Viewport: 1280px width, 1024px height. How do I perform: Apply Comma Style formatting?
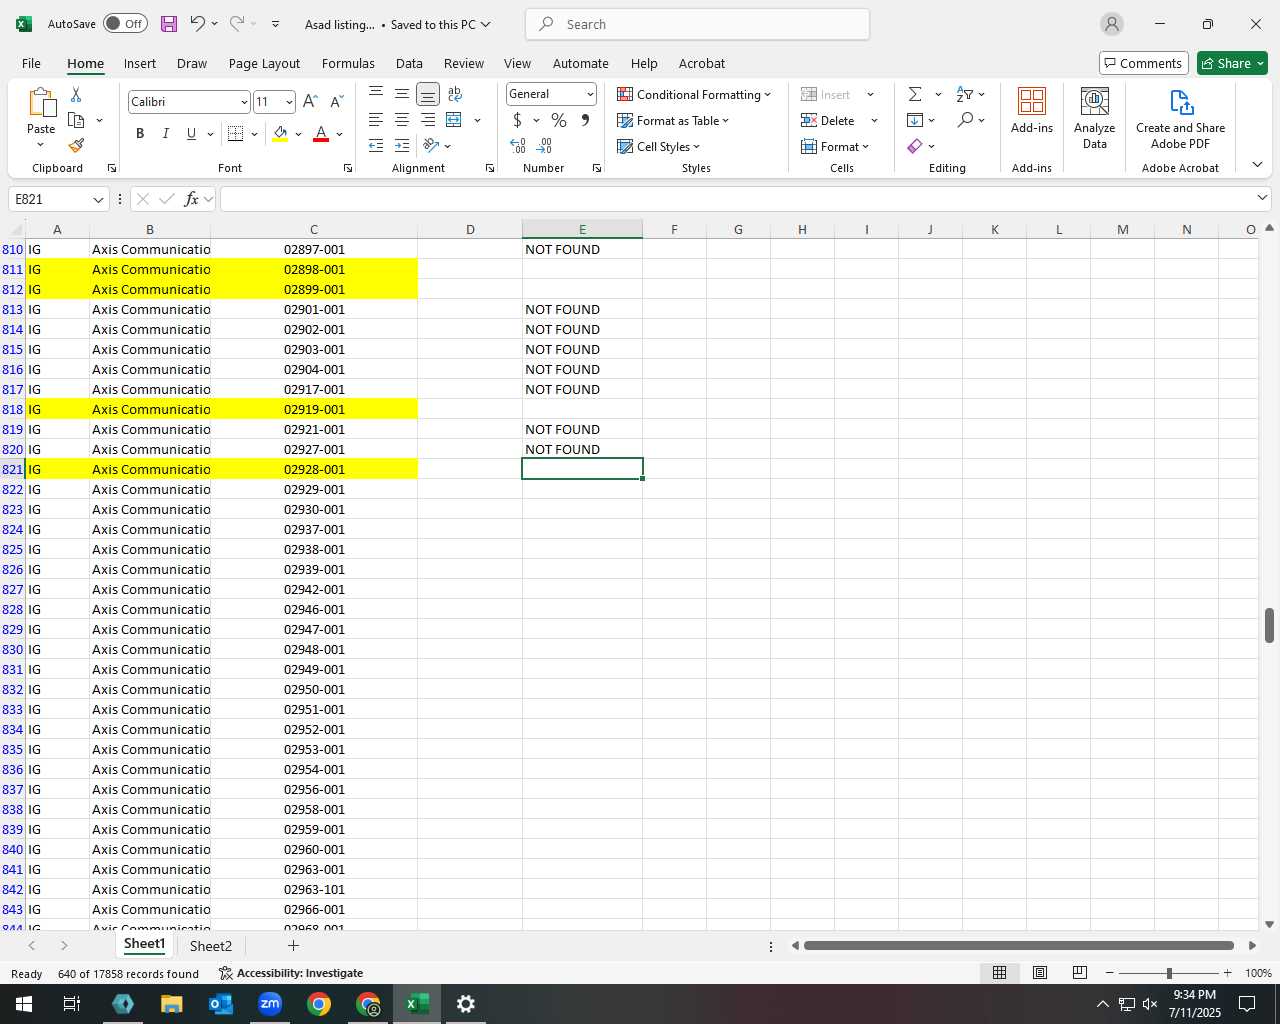click(x=585, y=120)
